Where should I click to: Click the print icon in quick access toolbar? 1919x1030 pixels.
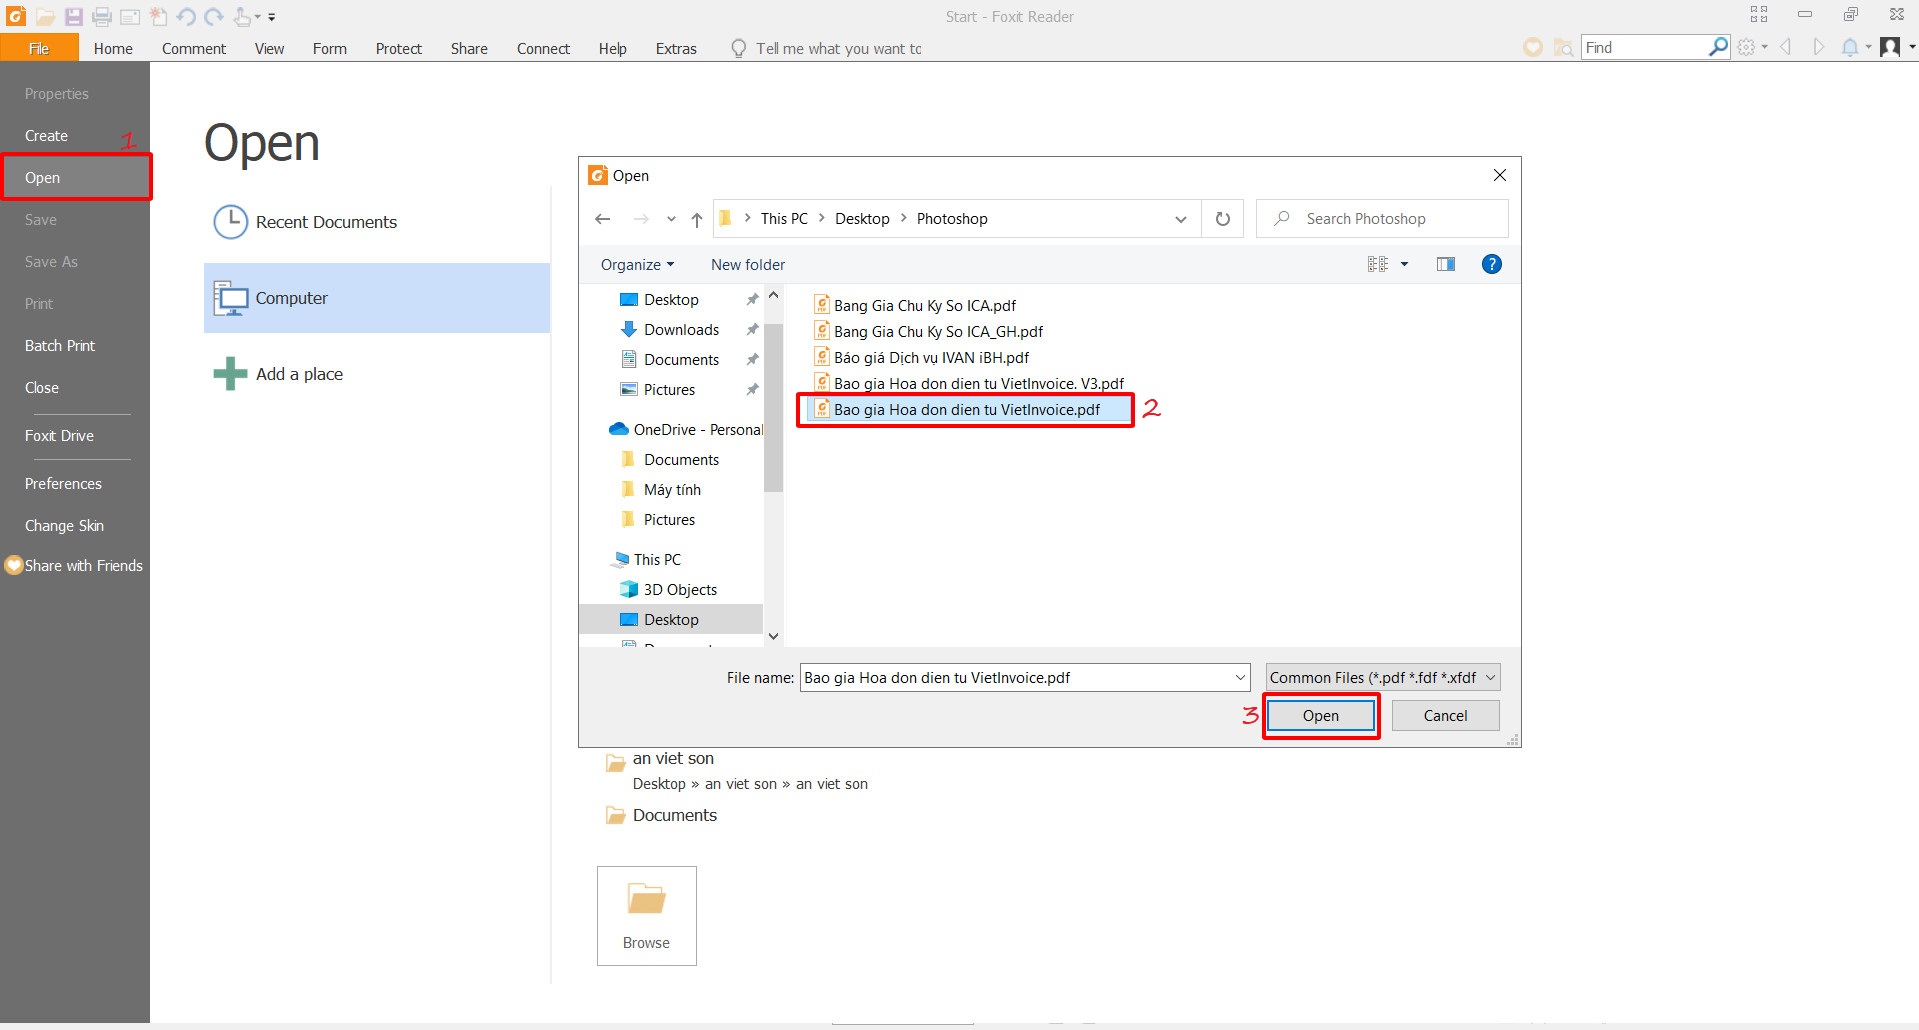click(102, 17)
